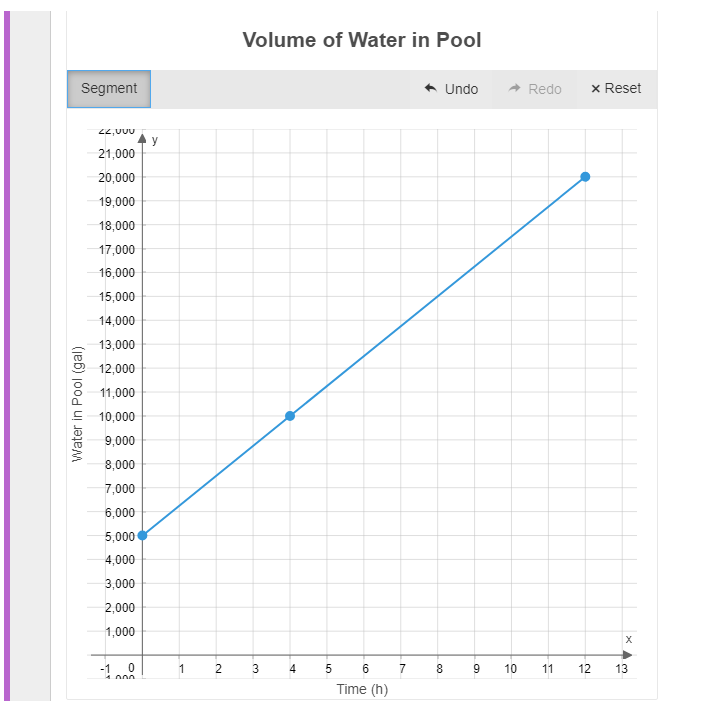Screen dimensions: 725x701
Task: Click the 13 label on the x-axis
Action: (621, 669)
